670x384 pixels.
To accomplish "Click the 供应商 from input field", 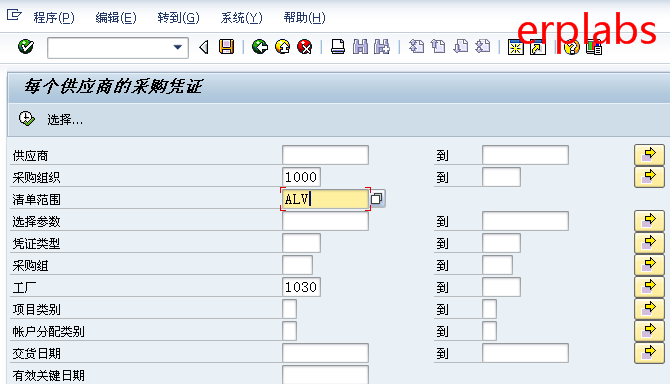I will coord(325,155).
